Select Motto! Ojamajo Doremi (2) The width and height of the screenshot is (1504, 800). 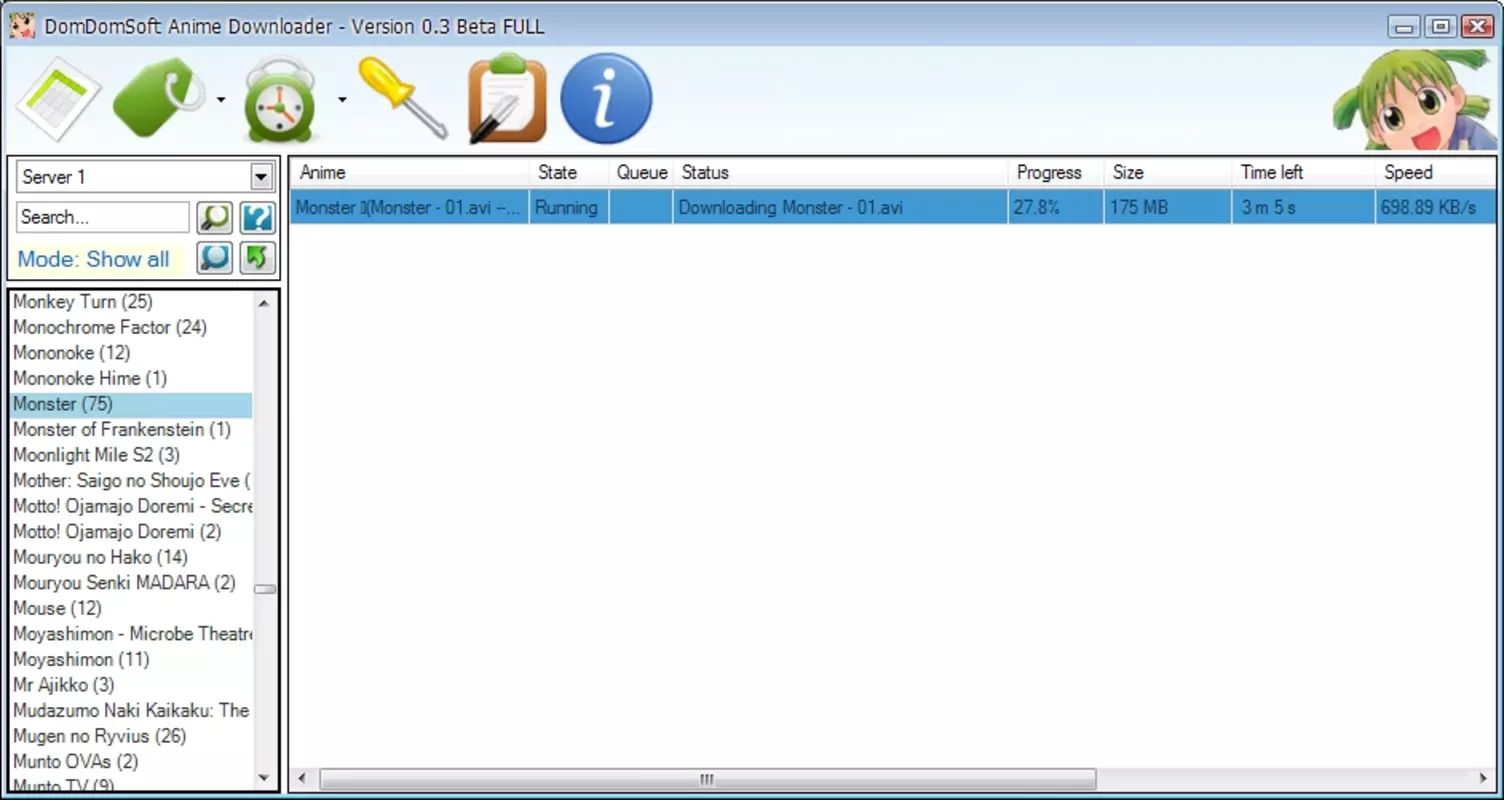click(x=131, y=531)
